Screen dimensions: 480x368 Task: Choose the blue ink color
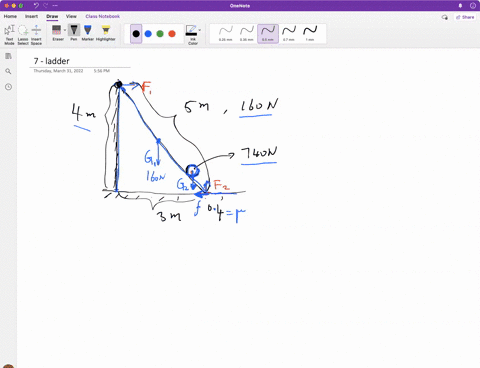pyautogui.click(x=148, y=34)
